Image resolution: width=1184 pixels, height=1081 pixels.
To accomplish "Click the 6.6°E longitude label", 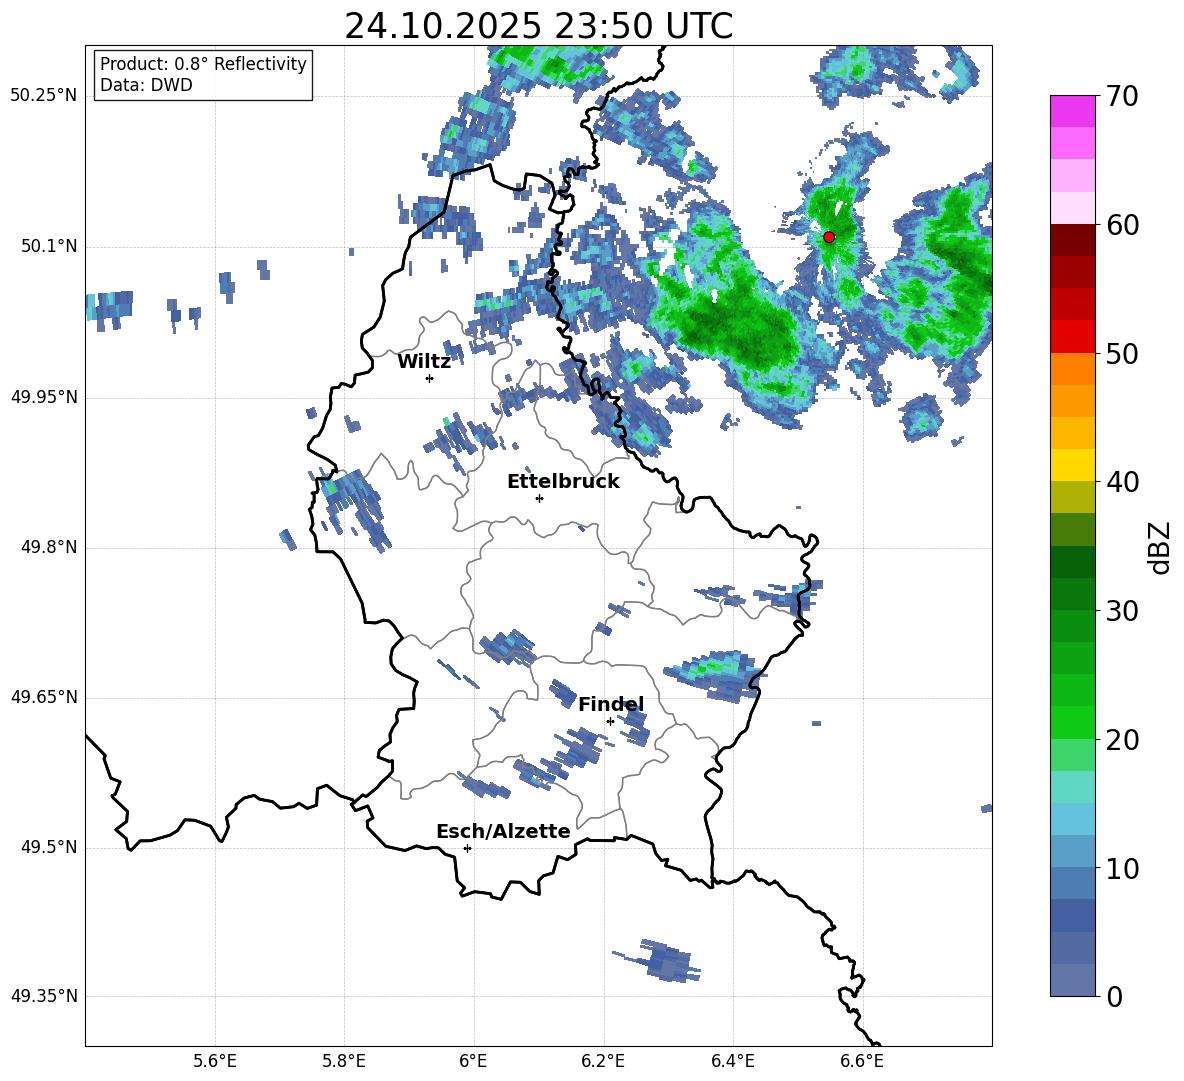I will [862, 1061].
